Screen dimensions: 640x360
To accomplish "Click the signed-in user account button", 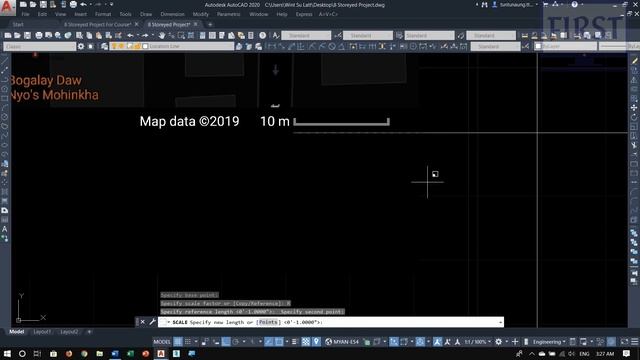I will (x=514, y=4).
